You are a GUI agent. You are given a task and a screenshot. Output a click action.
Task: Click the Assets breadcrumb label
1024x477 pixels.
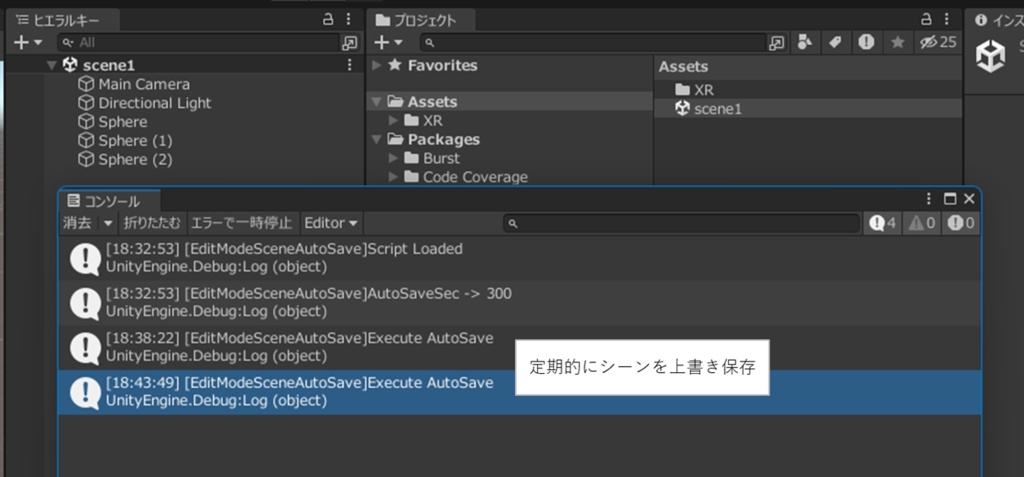click(x=683, y=67)
